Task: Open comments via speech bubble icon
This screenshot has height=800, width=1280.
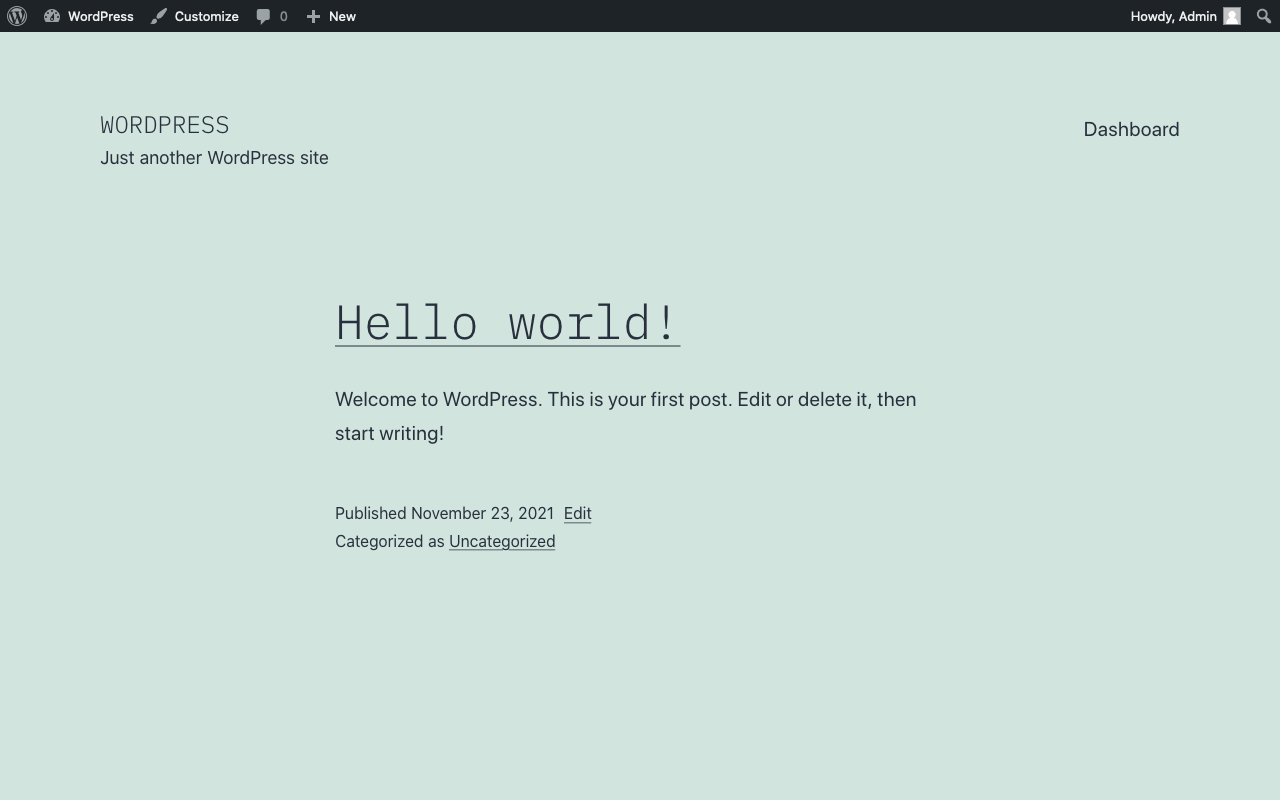Action: point(263,16)
